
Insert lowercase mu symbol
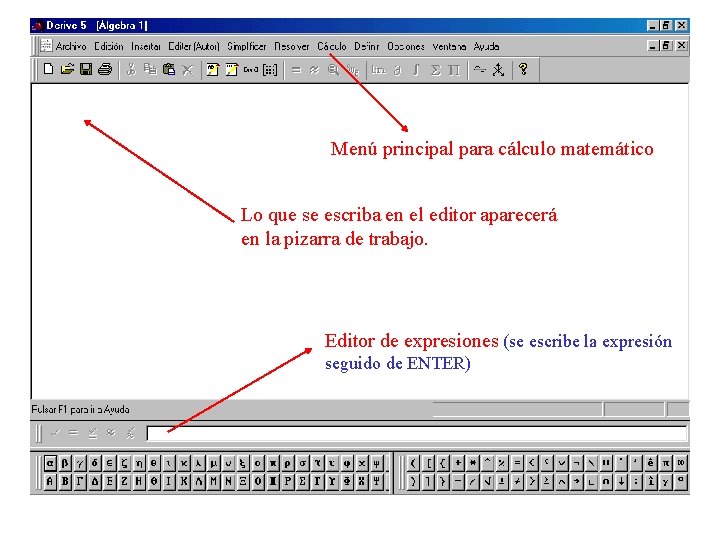tap(214, 463)
